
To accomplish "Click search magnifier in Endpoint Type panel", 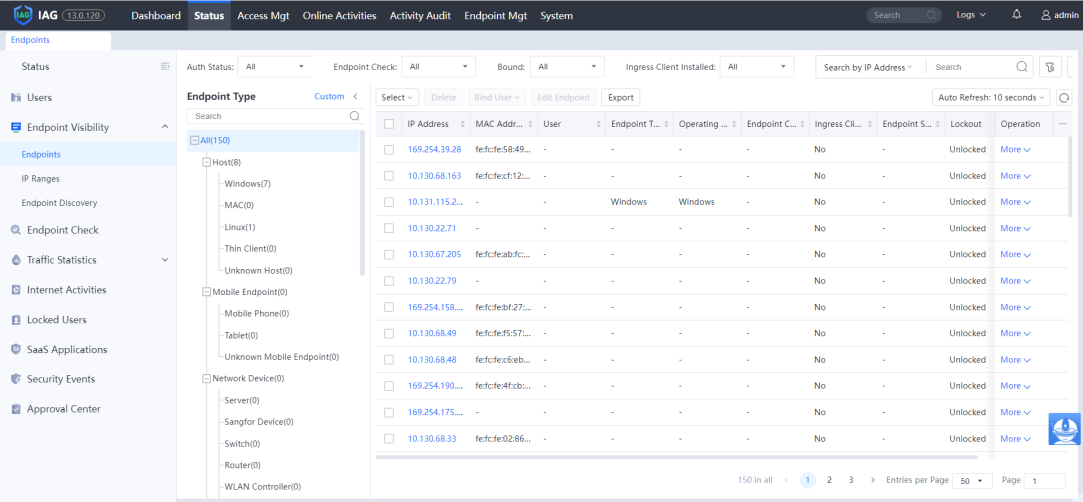I will point(354,116).
